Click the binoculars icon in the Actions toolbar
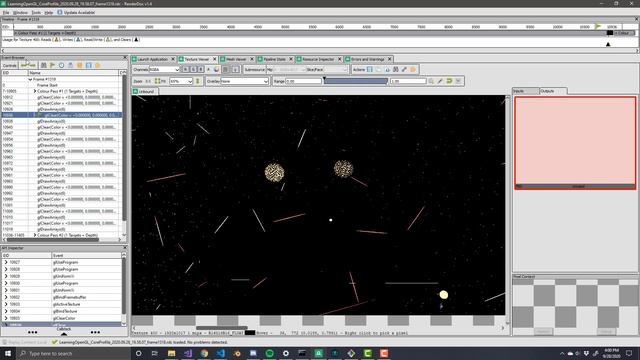This screenshot has height=360, width=640. coord(396,70)
